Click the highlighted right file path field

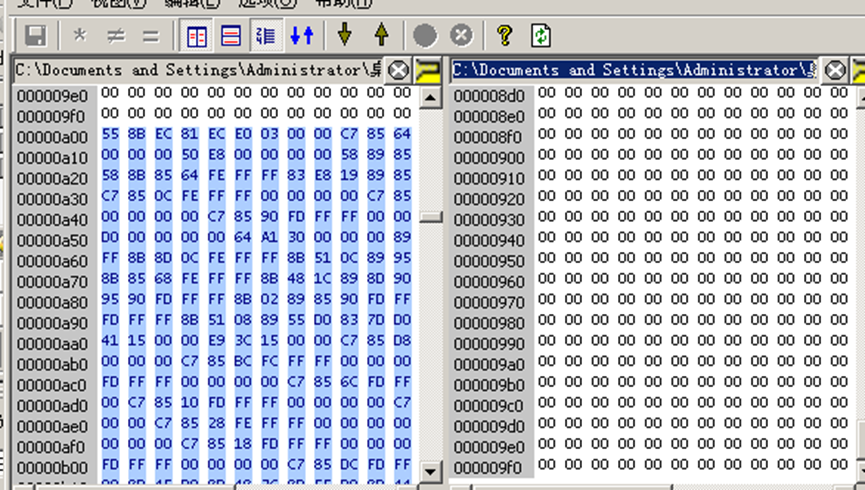[x=633, y=70]
